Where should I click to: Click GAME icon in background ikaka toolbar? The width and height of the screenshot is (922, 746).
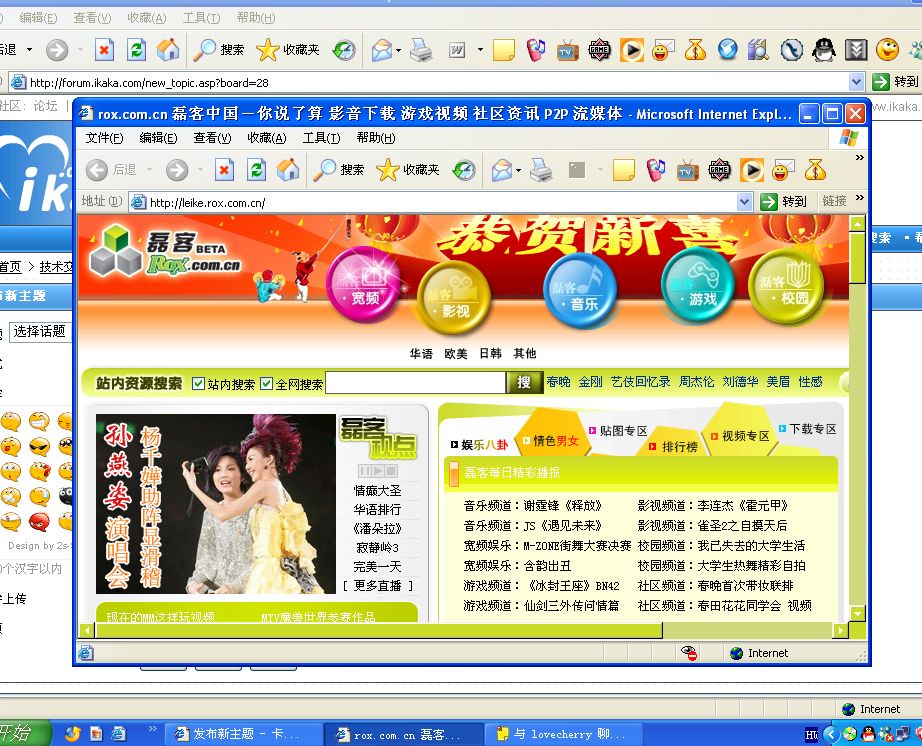click(599, 50)
